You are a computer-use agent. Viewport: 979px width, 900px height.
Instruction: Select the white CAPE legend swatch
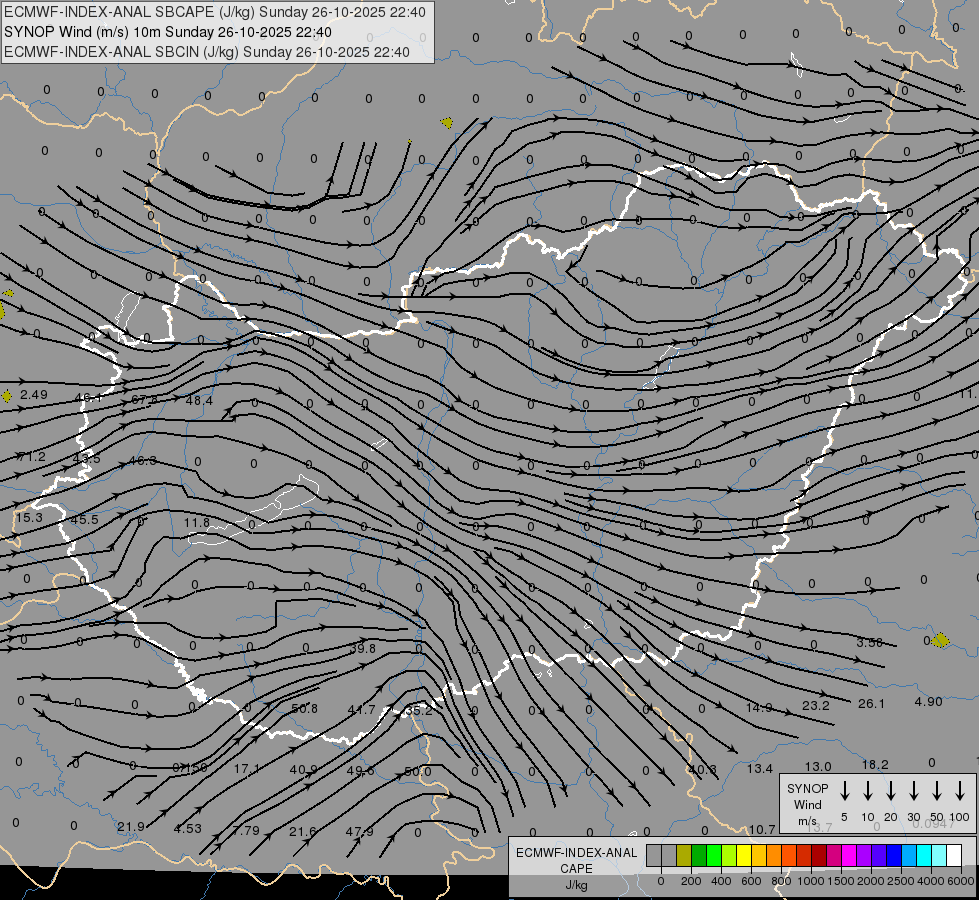(x=953, y=855)
